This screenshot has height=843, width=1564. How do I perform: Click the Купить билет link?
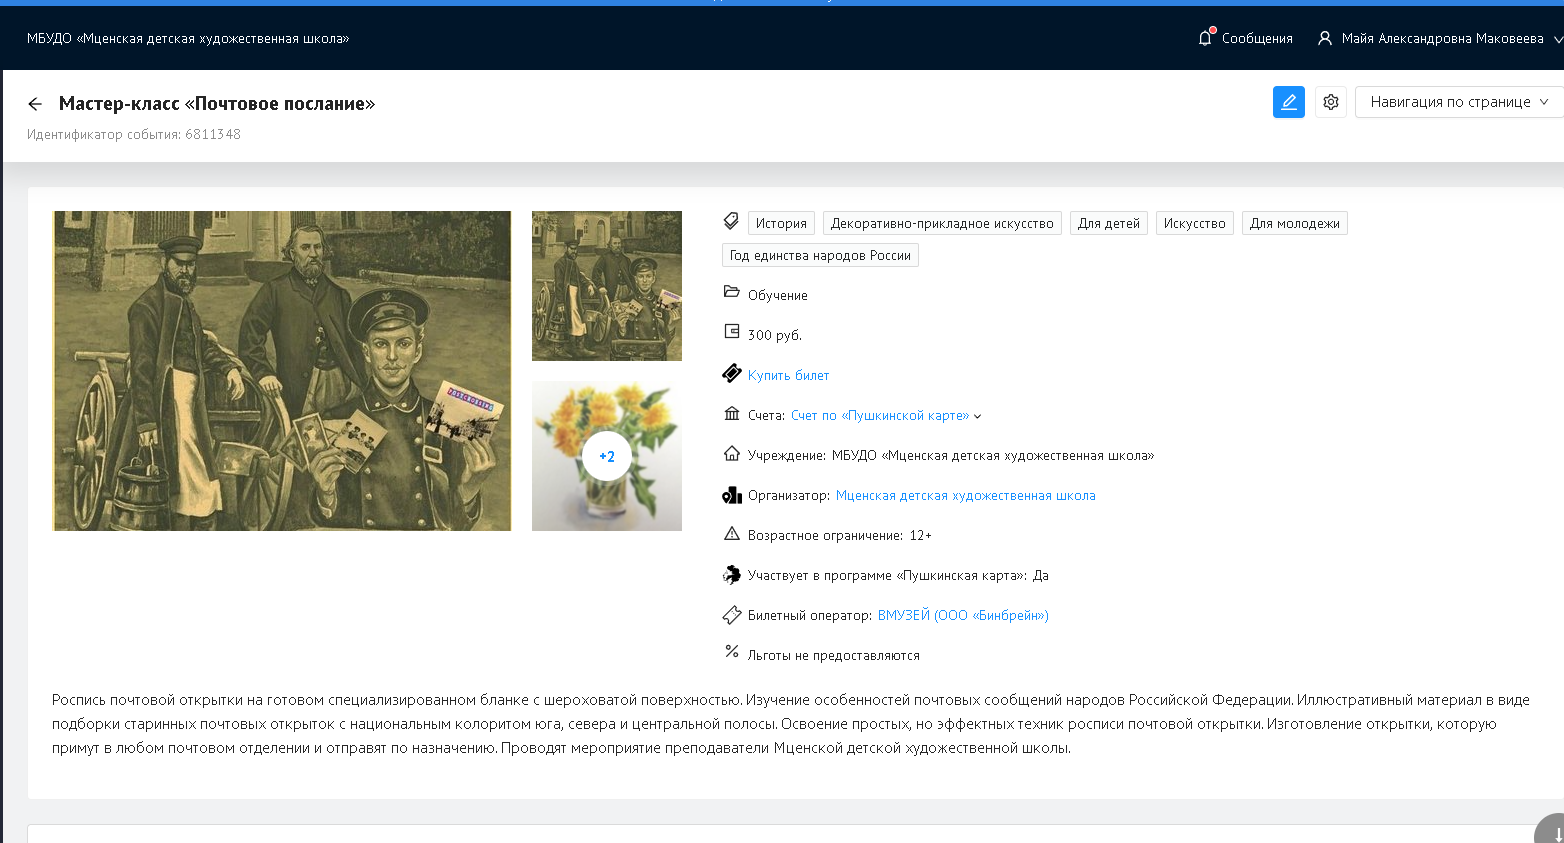click(788, 376)
